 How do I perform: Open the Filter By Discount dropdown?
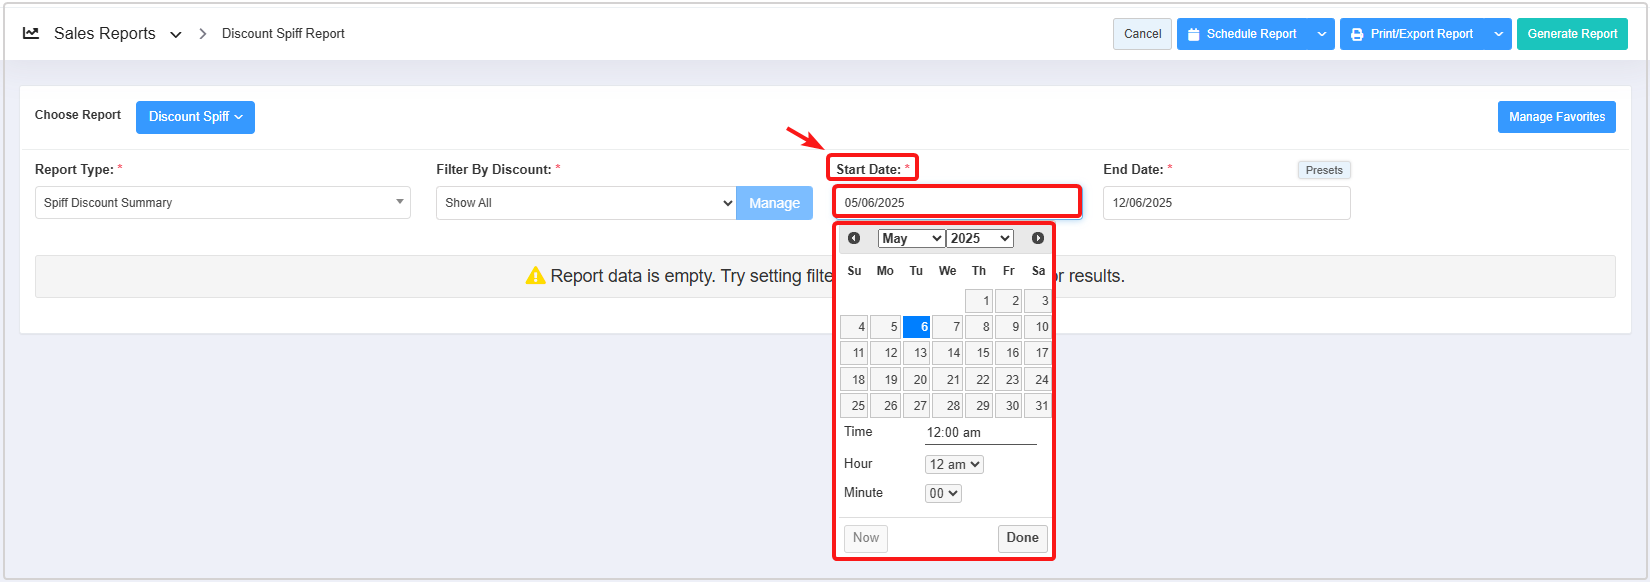tap(586, 203)
